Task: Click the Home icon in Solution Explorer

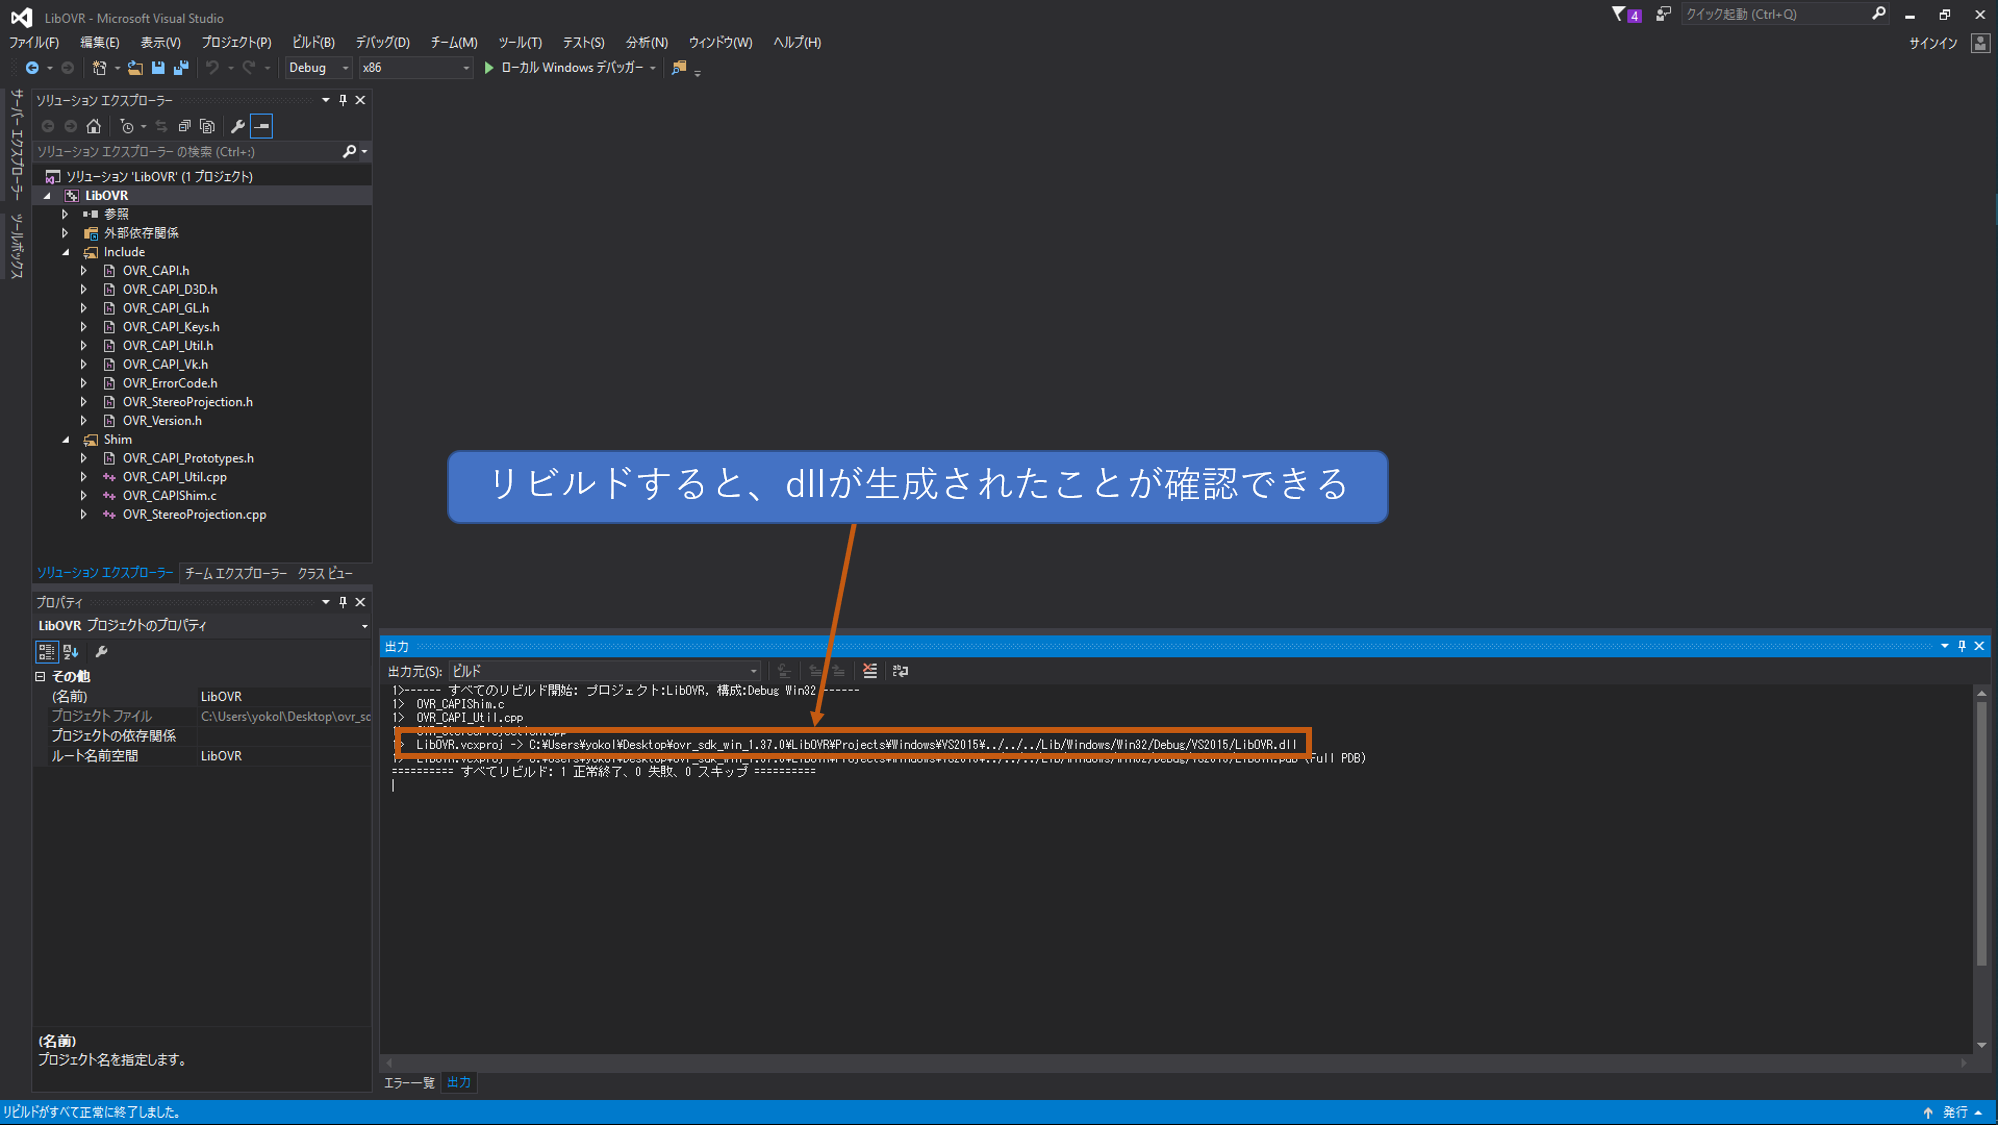Action: [94, 126]
